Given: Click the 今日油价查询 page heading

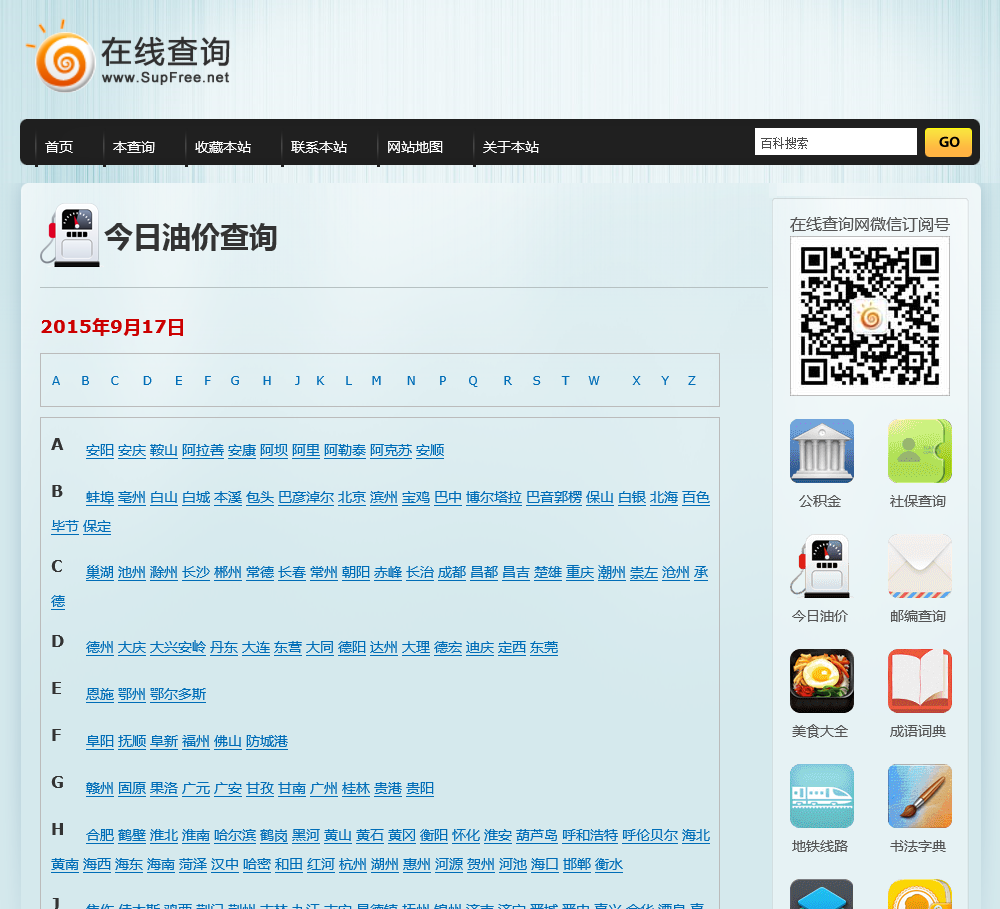Looking at the screenshot, I should point(191,237).
